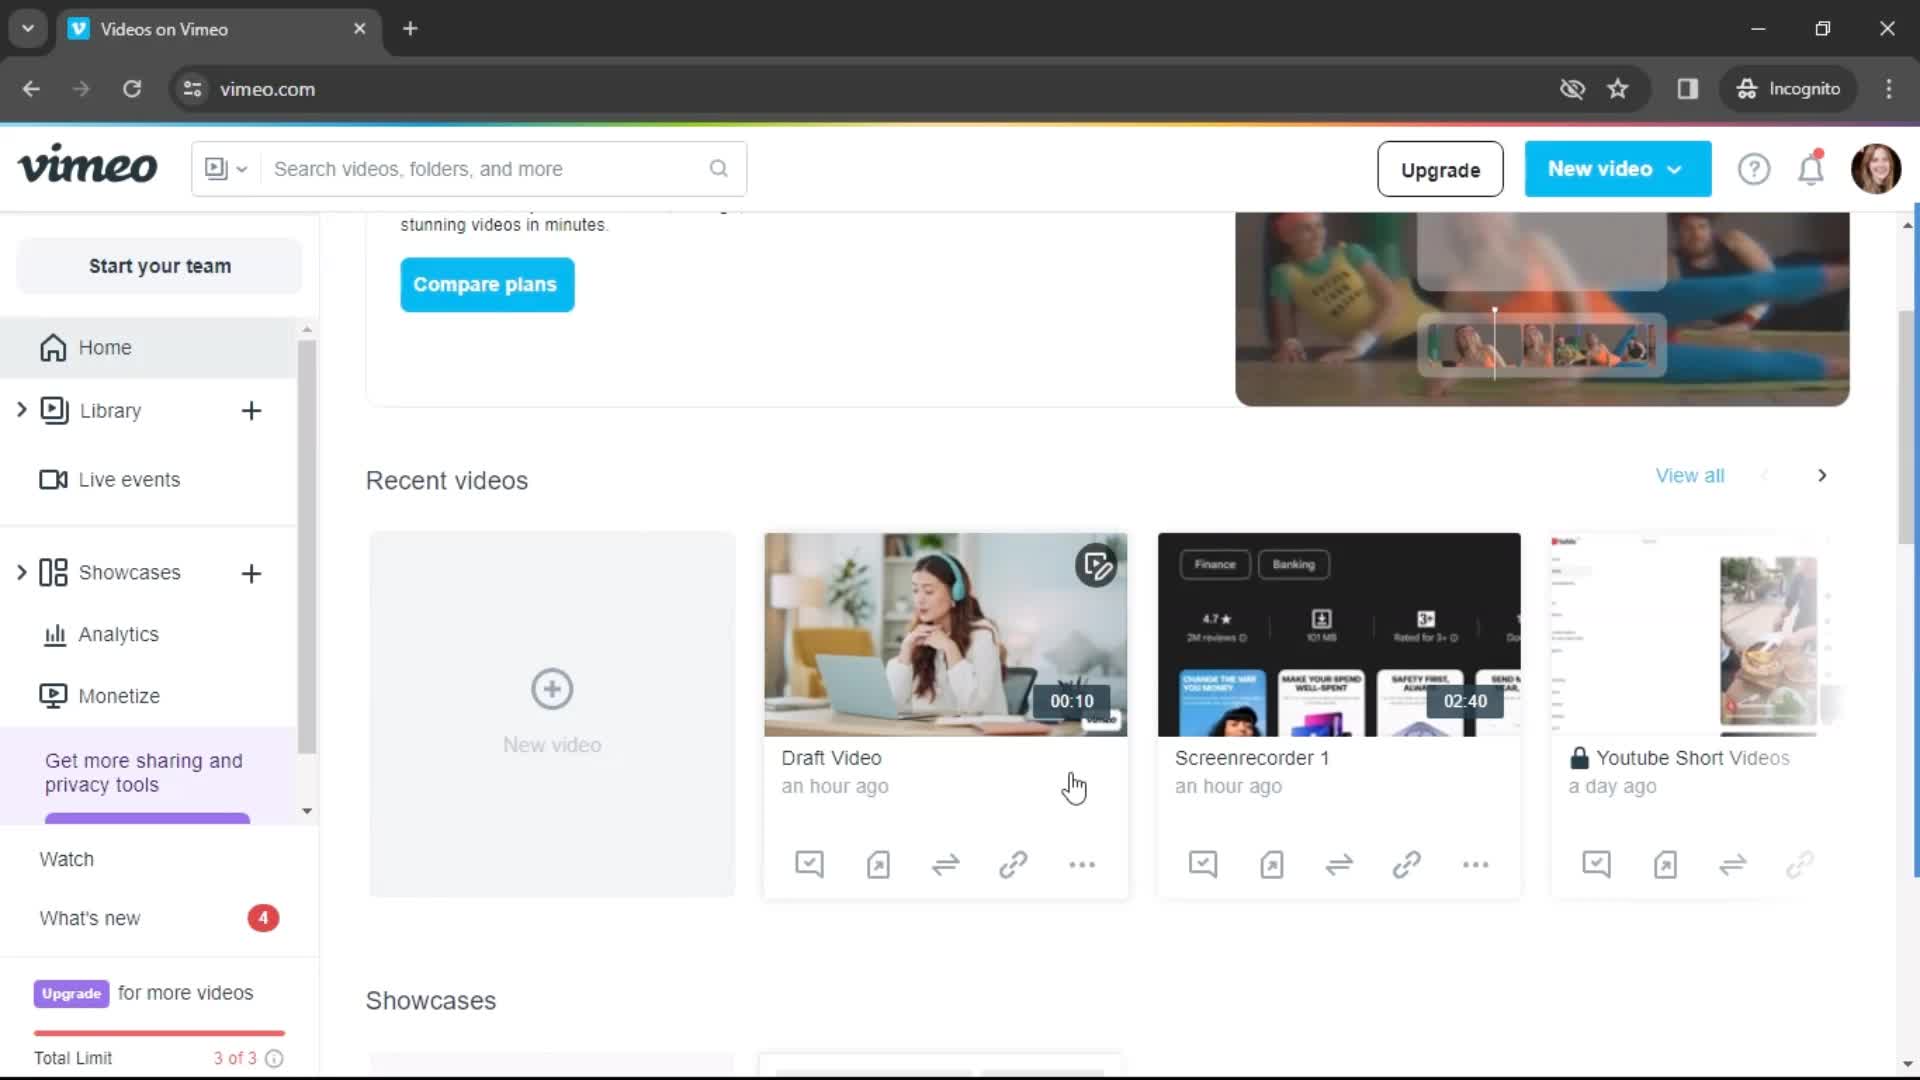The width and height of the screenshot is (1920, 1080).
Task: Click the copy link icon for Draft Video
Action: click(1014, 864)
